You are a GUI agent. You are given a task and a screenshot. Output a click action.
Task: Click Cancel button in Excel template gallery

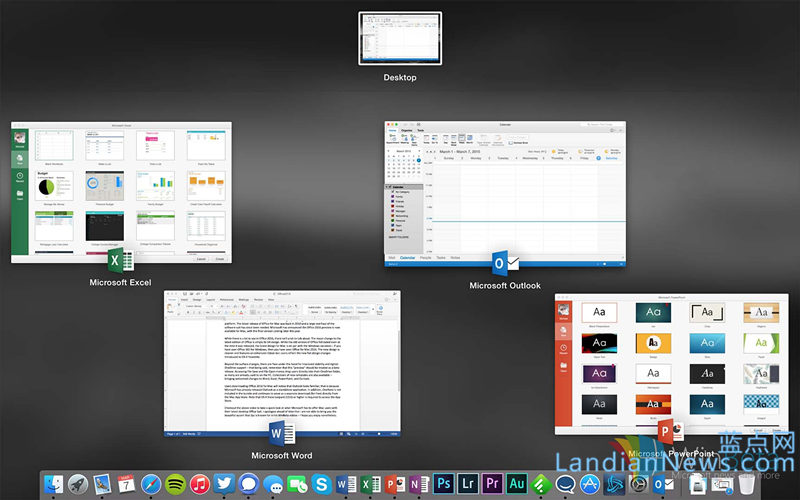click(202, 259)
